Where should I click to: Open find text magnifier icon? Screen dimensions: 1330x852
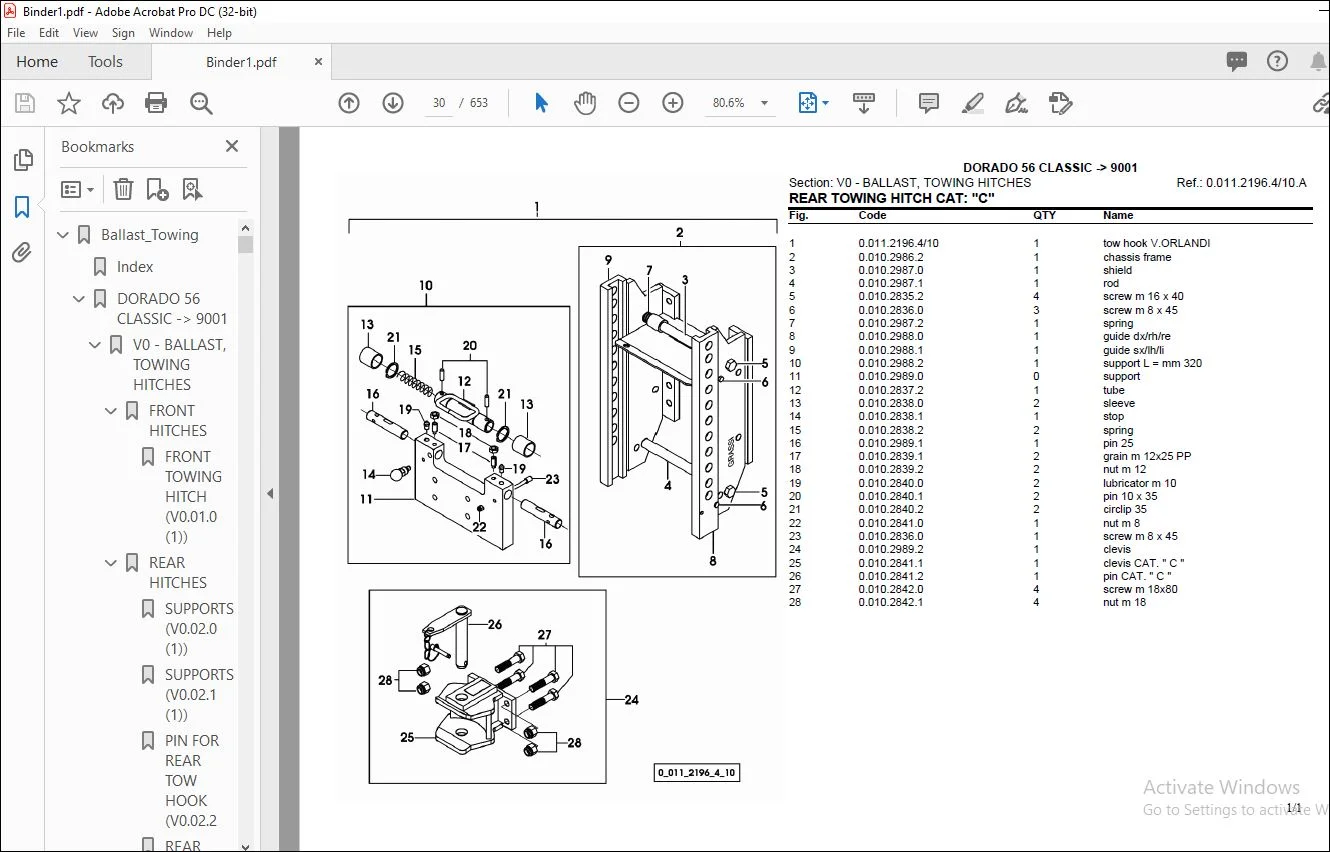(201, 103)
